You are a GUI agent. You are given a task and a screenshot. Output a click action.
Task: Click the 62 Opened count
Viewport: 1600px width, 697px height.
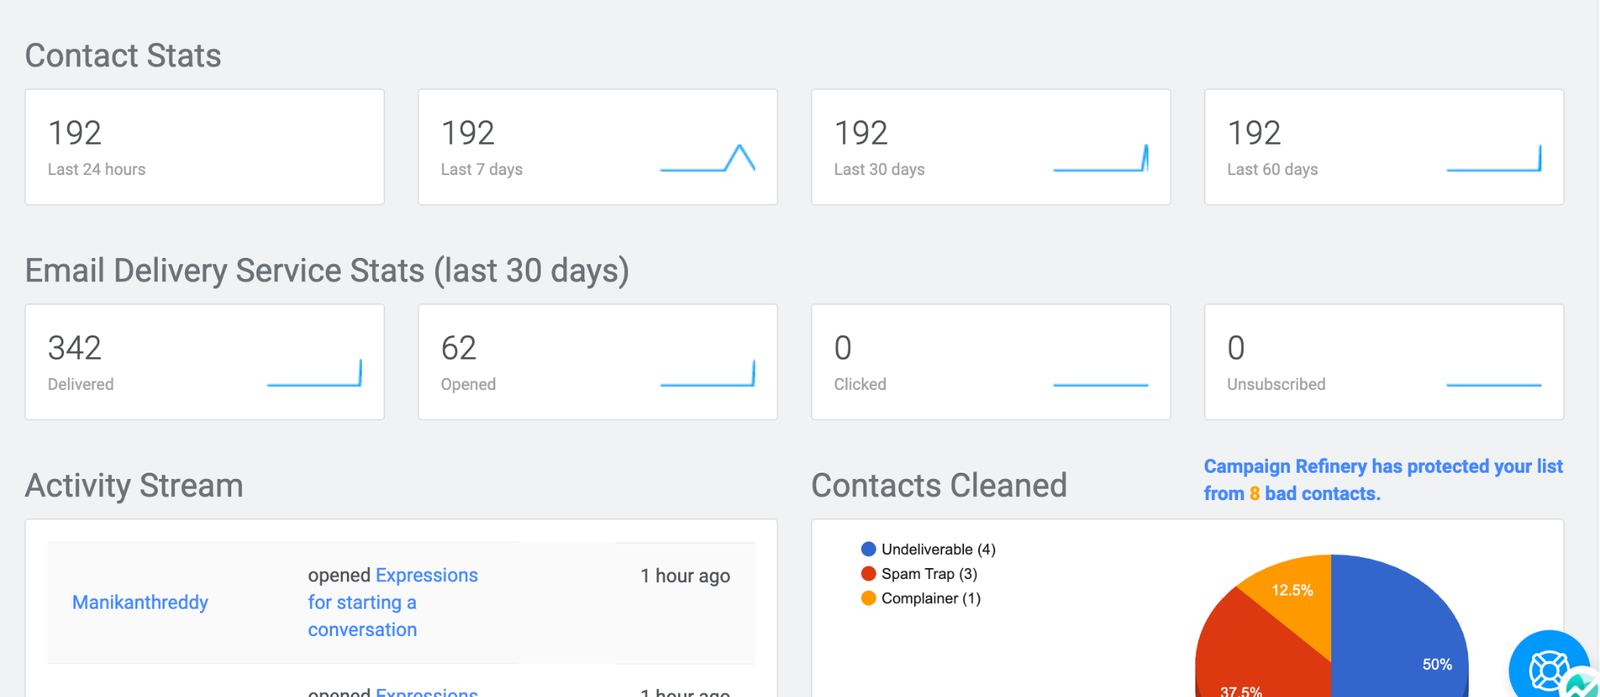pyautogui.click(x=459, y=348)
